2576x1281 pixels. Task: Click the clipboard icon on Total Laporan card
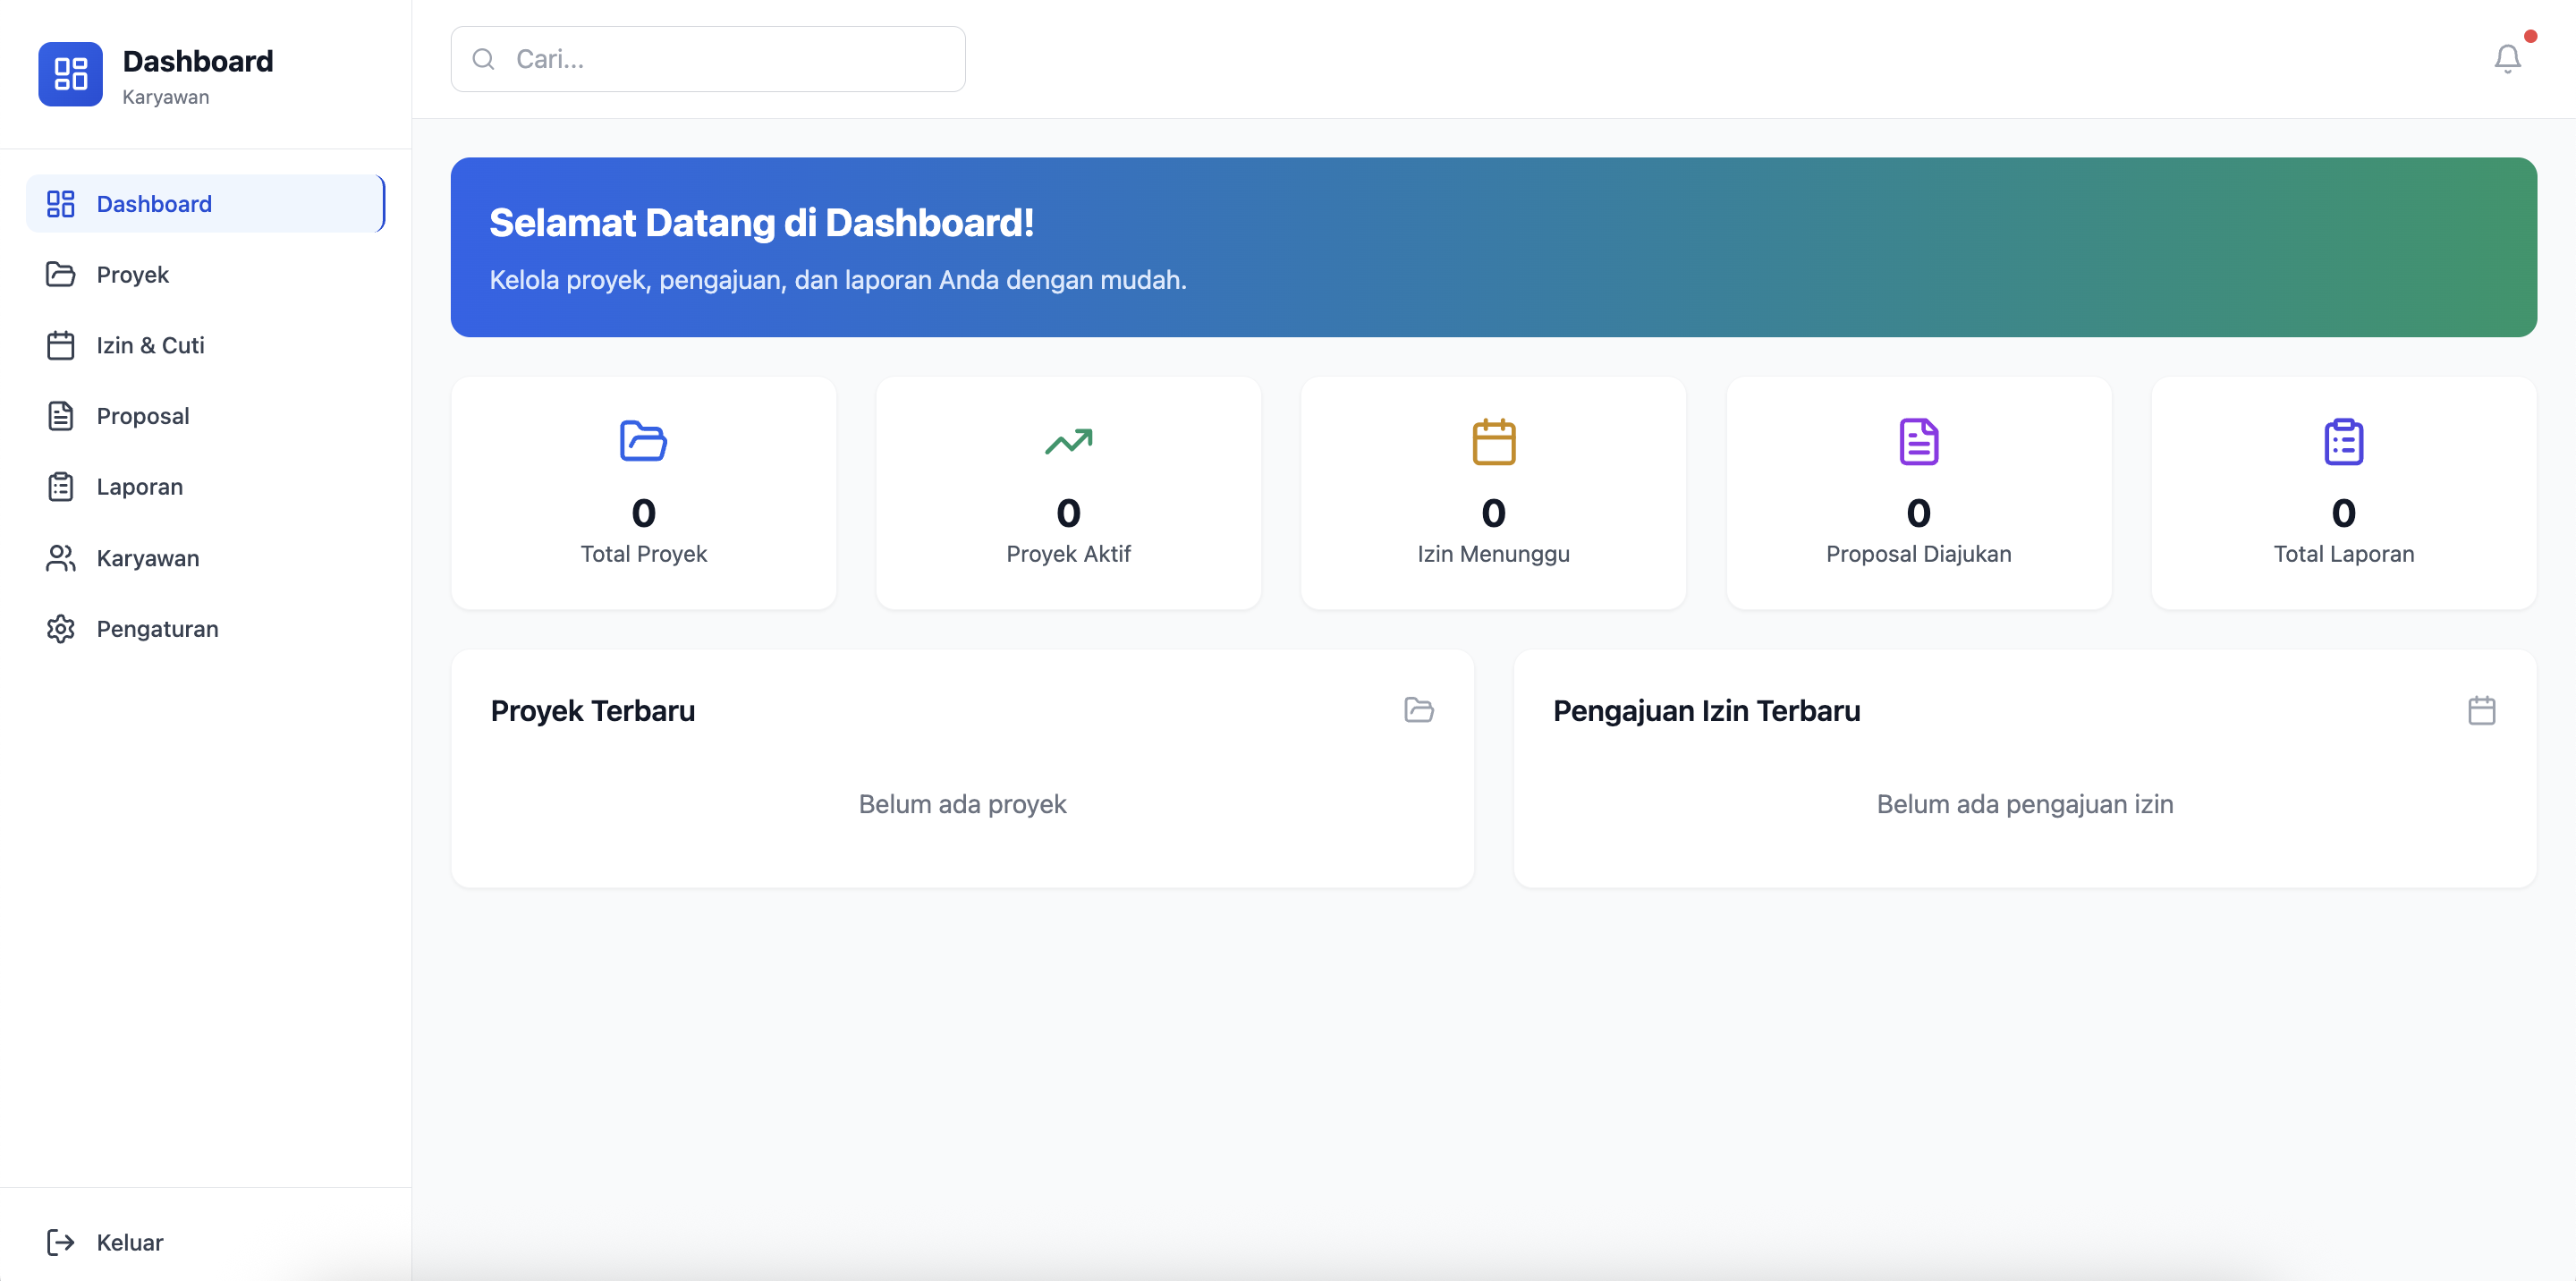(x=2344, y=441)
